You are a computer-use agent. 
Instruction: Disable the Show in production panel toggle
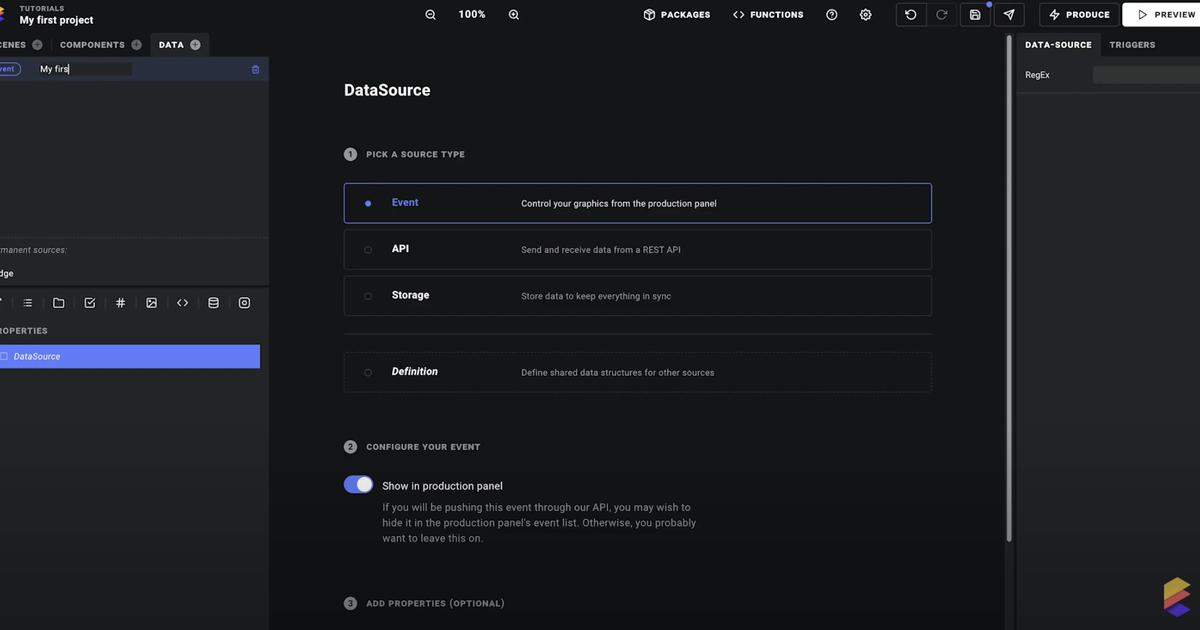click(357, 483)
